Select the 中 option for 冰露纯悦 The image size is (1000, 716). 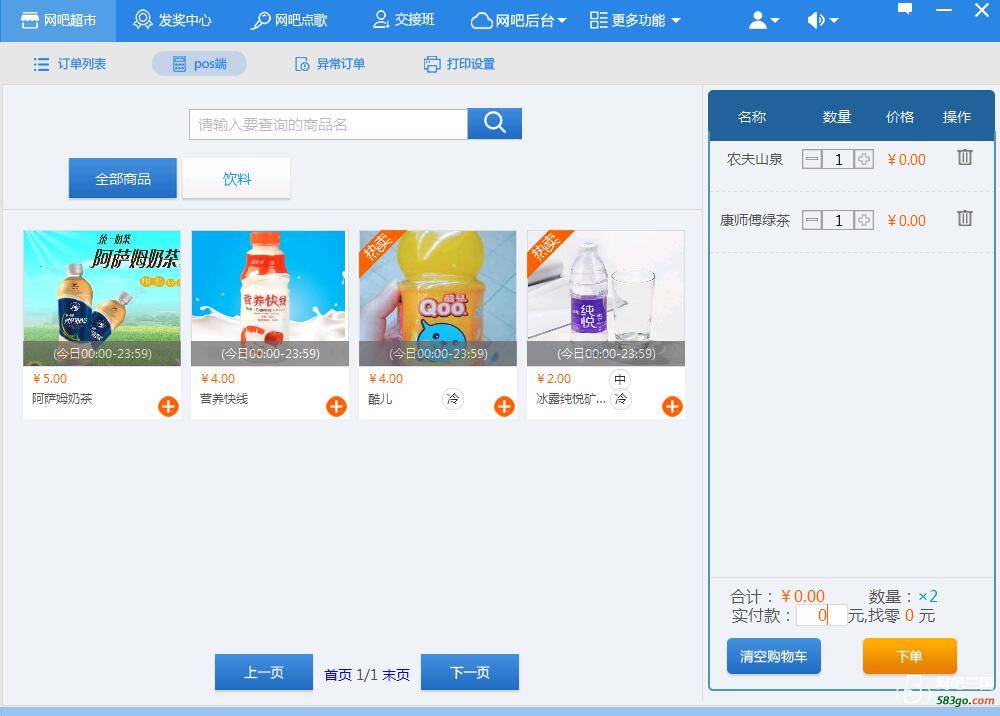[x=620, y=379]
